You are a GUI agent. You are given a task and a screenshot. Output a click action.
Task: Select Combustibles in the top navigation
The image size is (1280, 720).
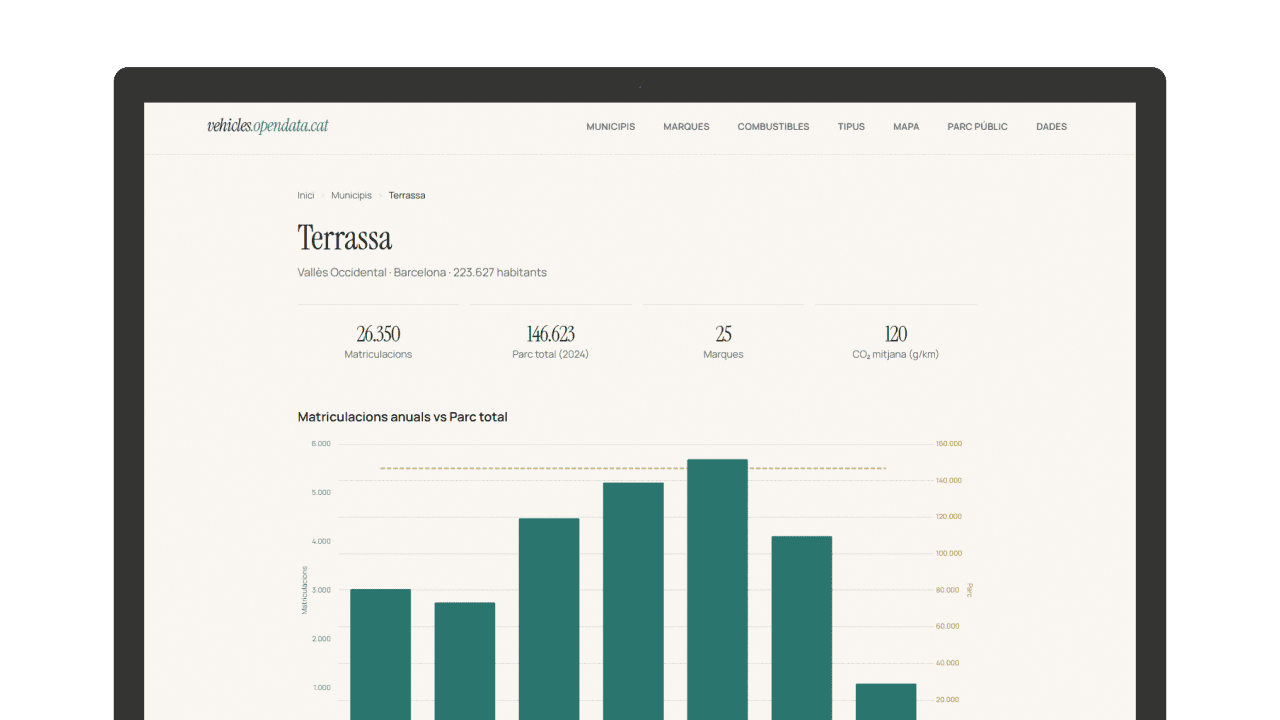point(773,127)
